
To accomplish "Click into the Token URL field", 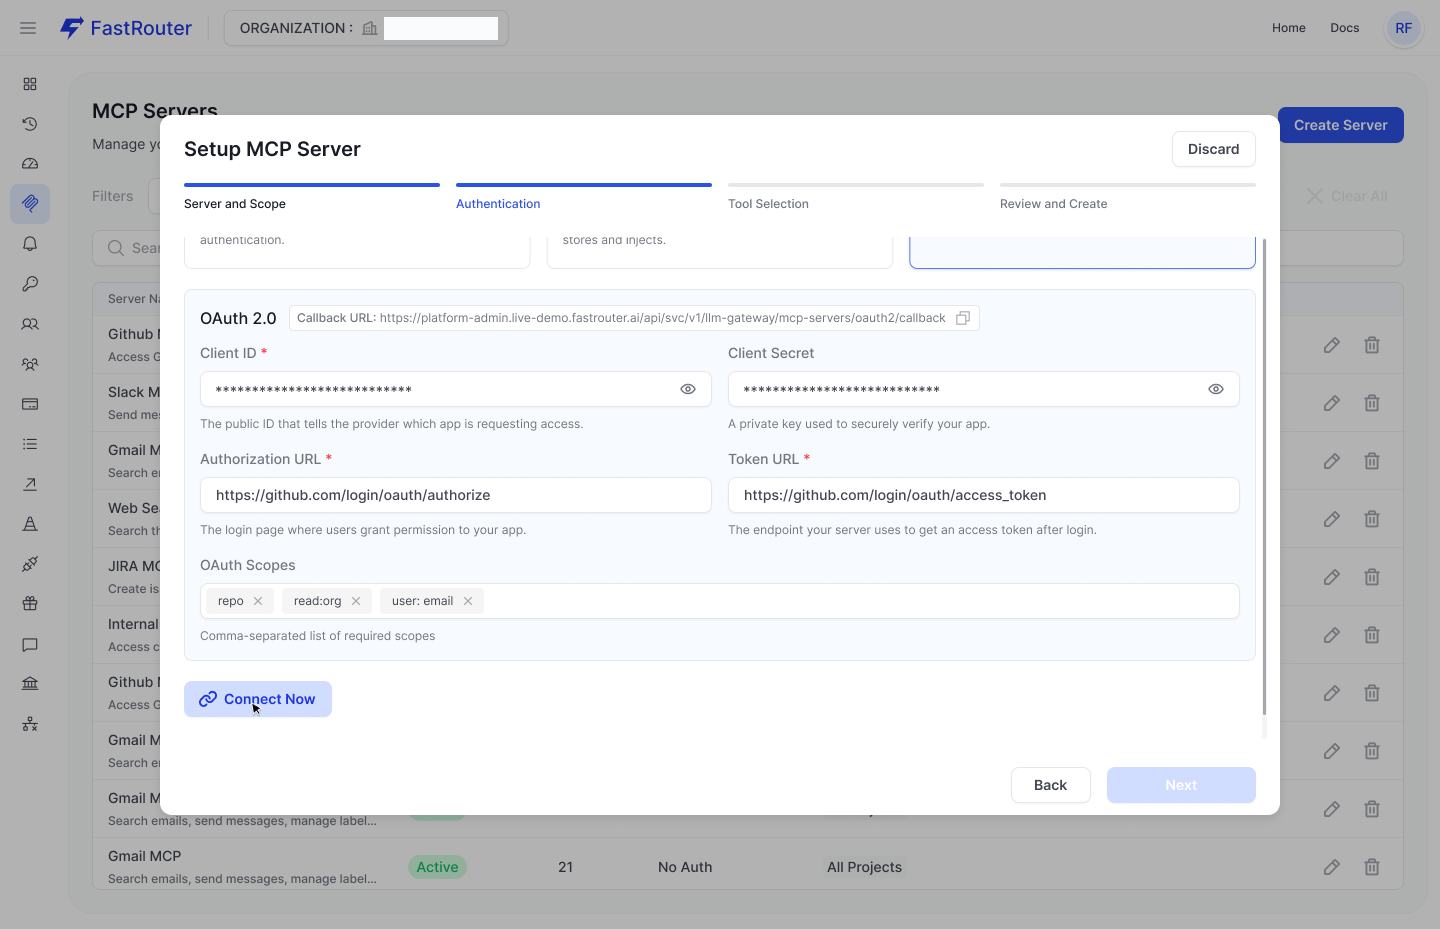I will [x=983, y=495].
